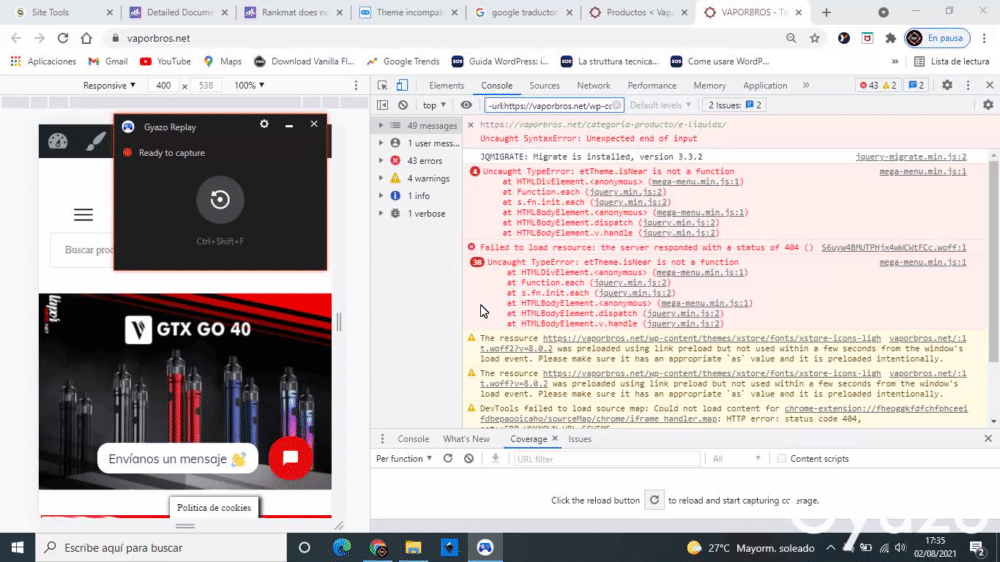This screenshot has height=562, width=1000.
Task: Click the export coverage download icon
Action: point(495,459)
